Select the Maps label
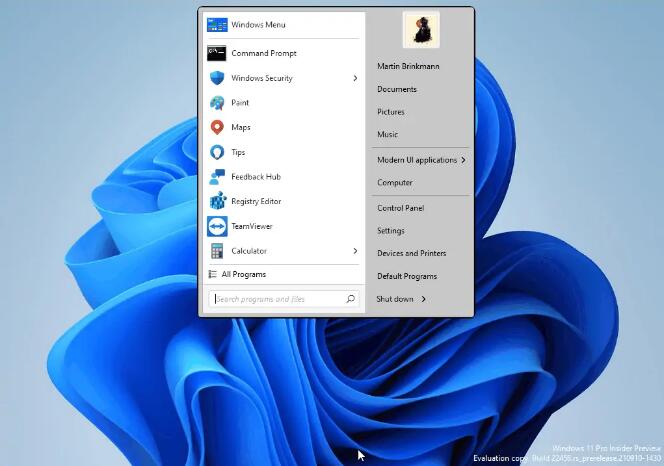 coord(241,128)
